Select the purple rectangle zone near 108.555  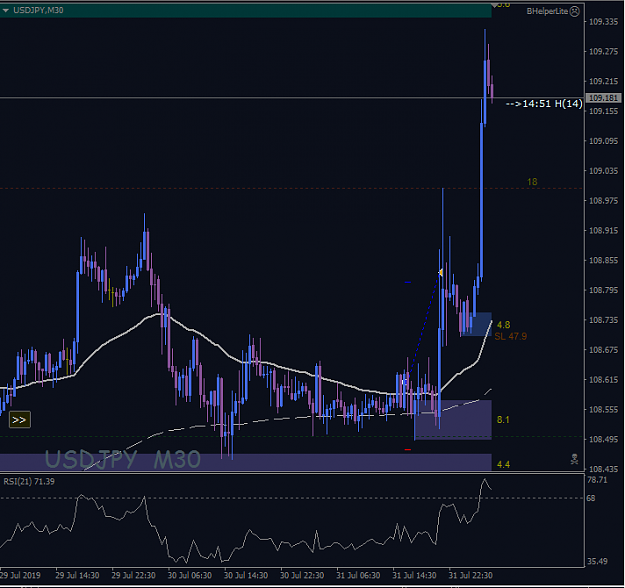click(x=453, y=420)
